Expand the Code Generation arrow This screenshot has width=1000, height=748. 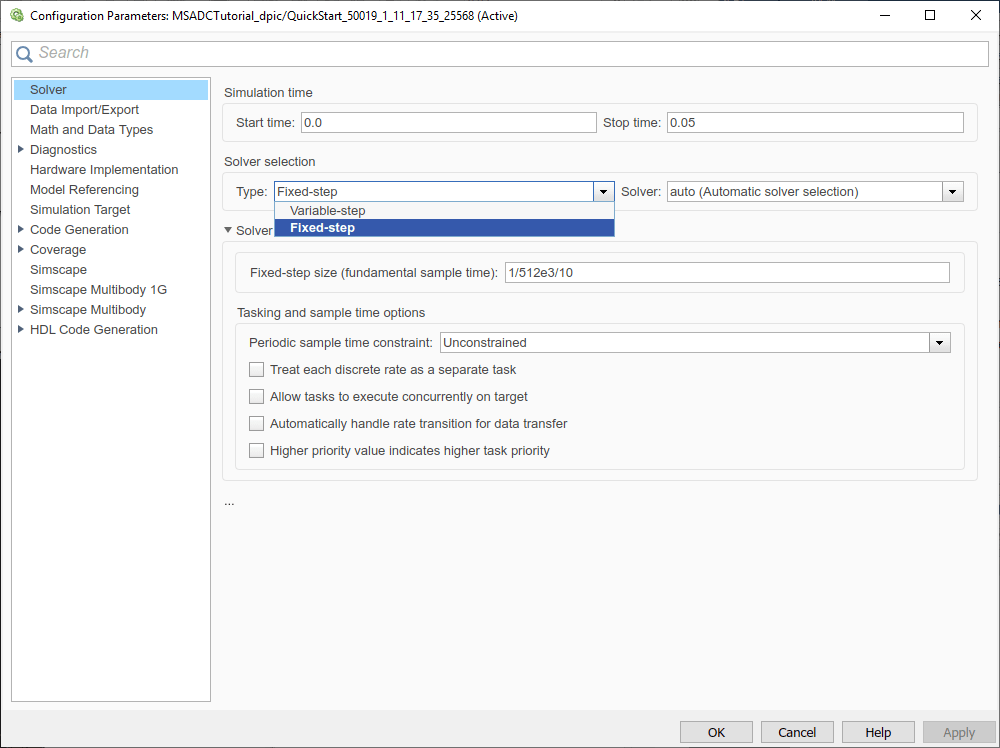[x=21, y=230]
